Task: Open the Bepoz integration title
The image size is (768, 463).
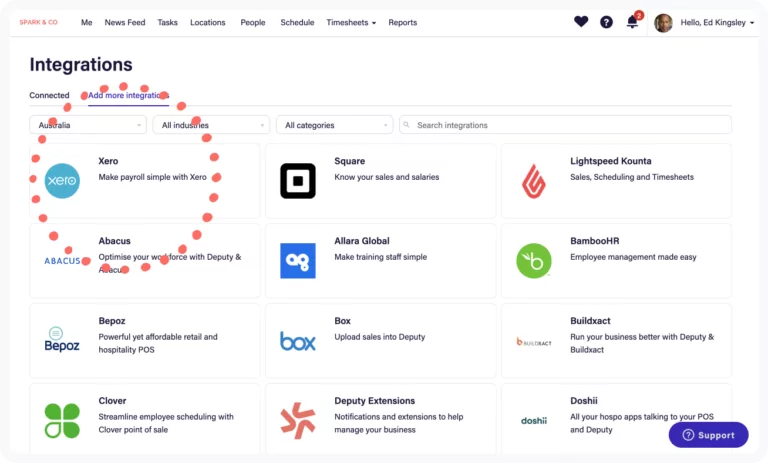Action: point(112,321)
